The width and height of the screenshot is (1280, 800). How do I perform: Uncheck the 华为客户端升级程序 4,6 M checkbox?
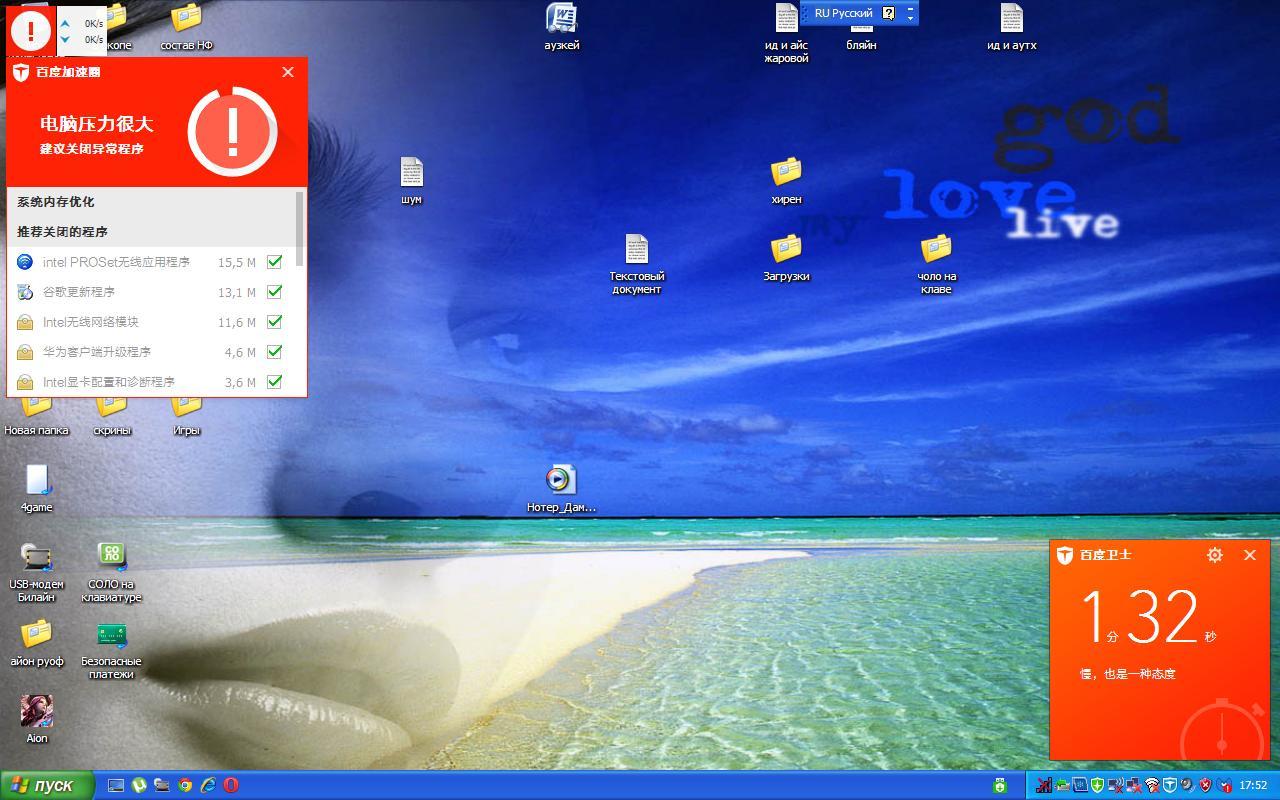[274, 352]
